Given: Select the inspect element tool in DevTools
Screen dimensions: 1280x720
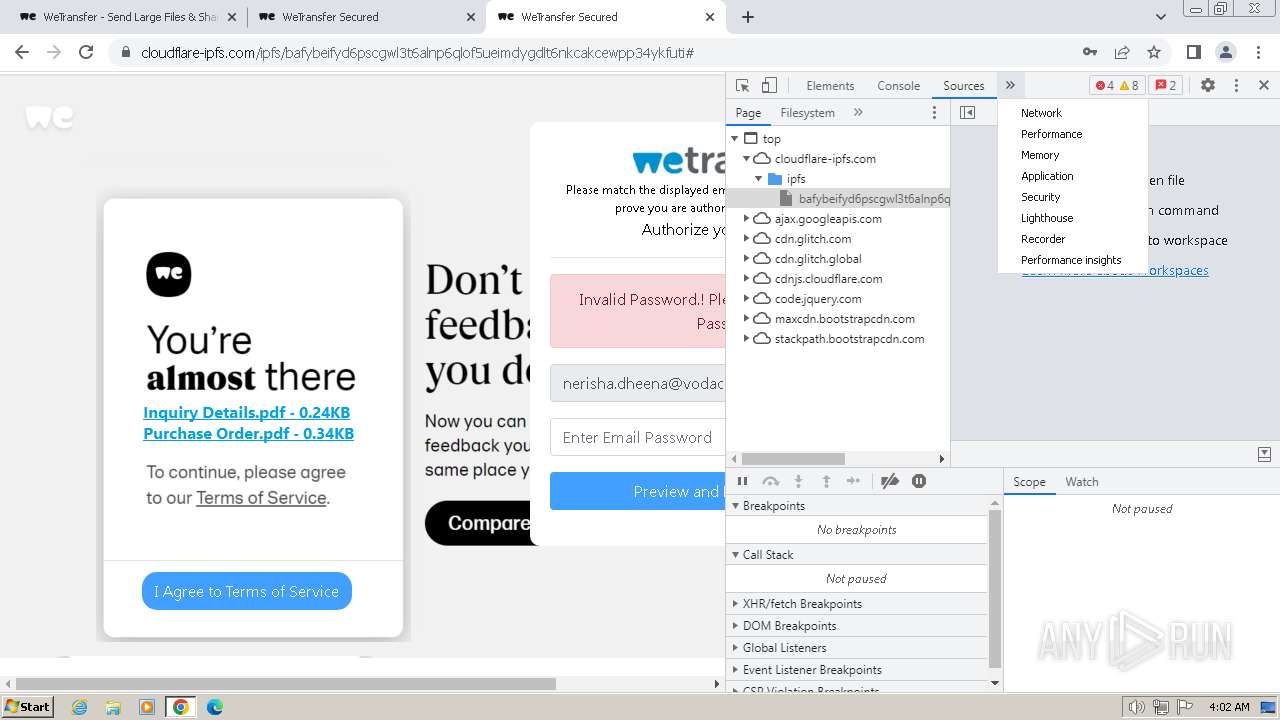Looking at the screenshot, I should (x=742, y=86).
